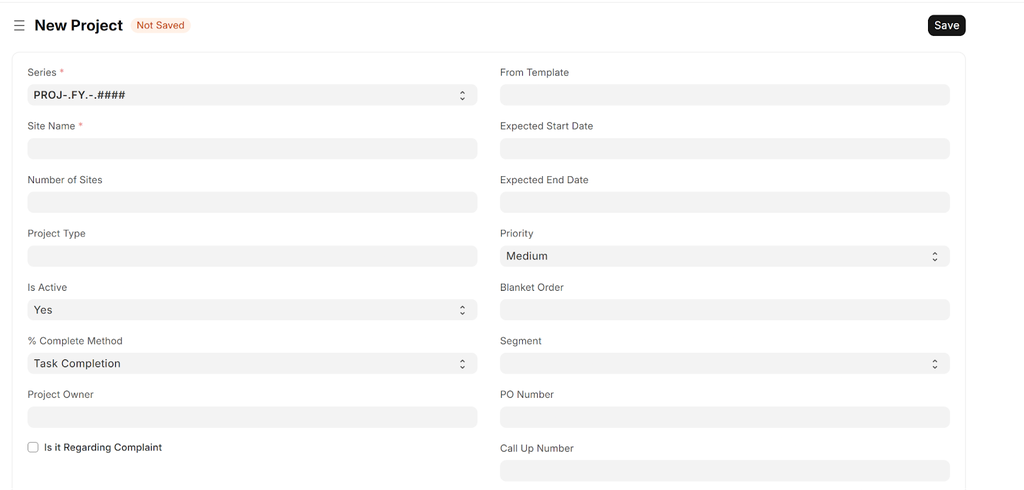Open the Expected Start Date field

[x=724, y=149]
